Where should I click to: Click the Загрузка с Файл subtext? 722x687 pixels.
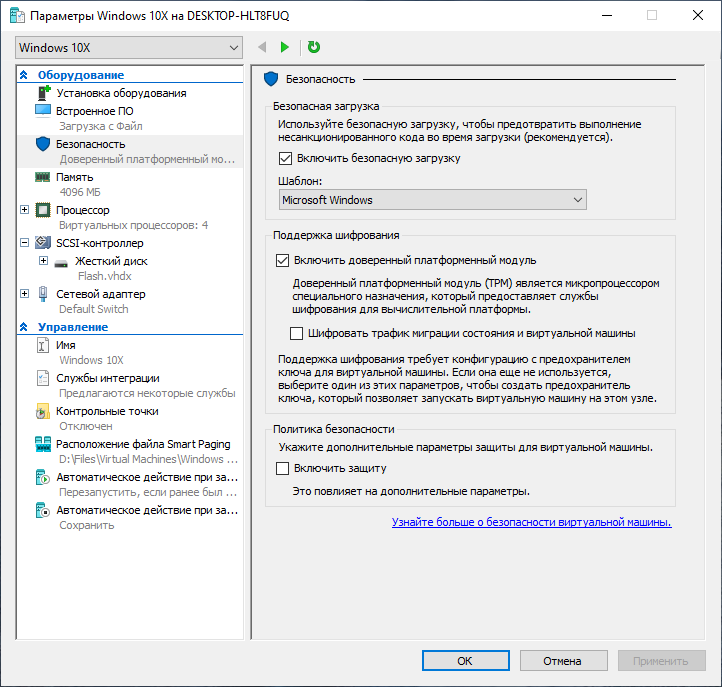tap(100, 126)
